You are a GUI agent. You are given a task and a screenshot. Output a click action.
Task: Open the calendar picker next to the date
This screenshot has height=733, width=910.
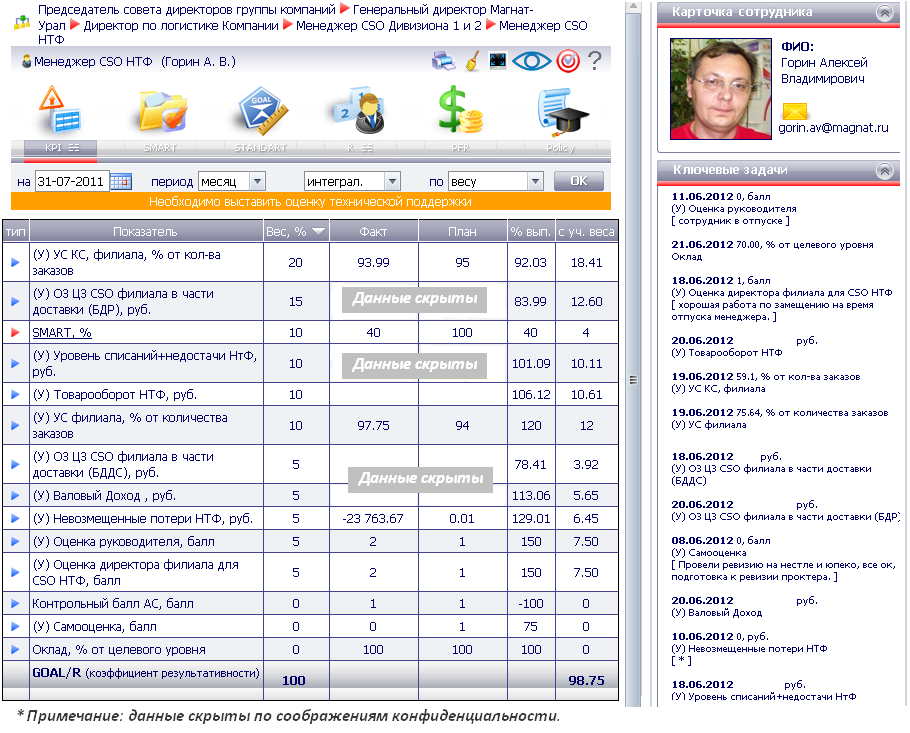(121, 182)
